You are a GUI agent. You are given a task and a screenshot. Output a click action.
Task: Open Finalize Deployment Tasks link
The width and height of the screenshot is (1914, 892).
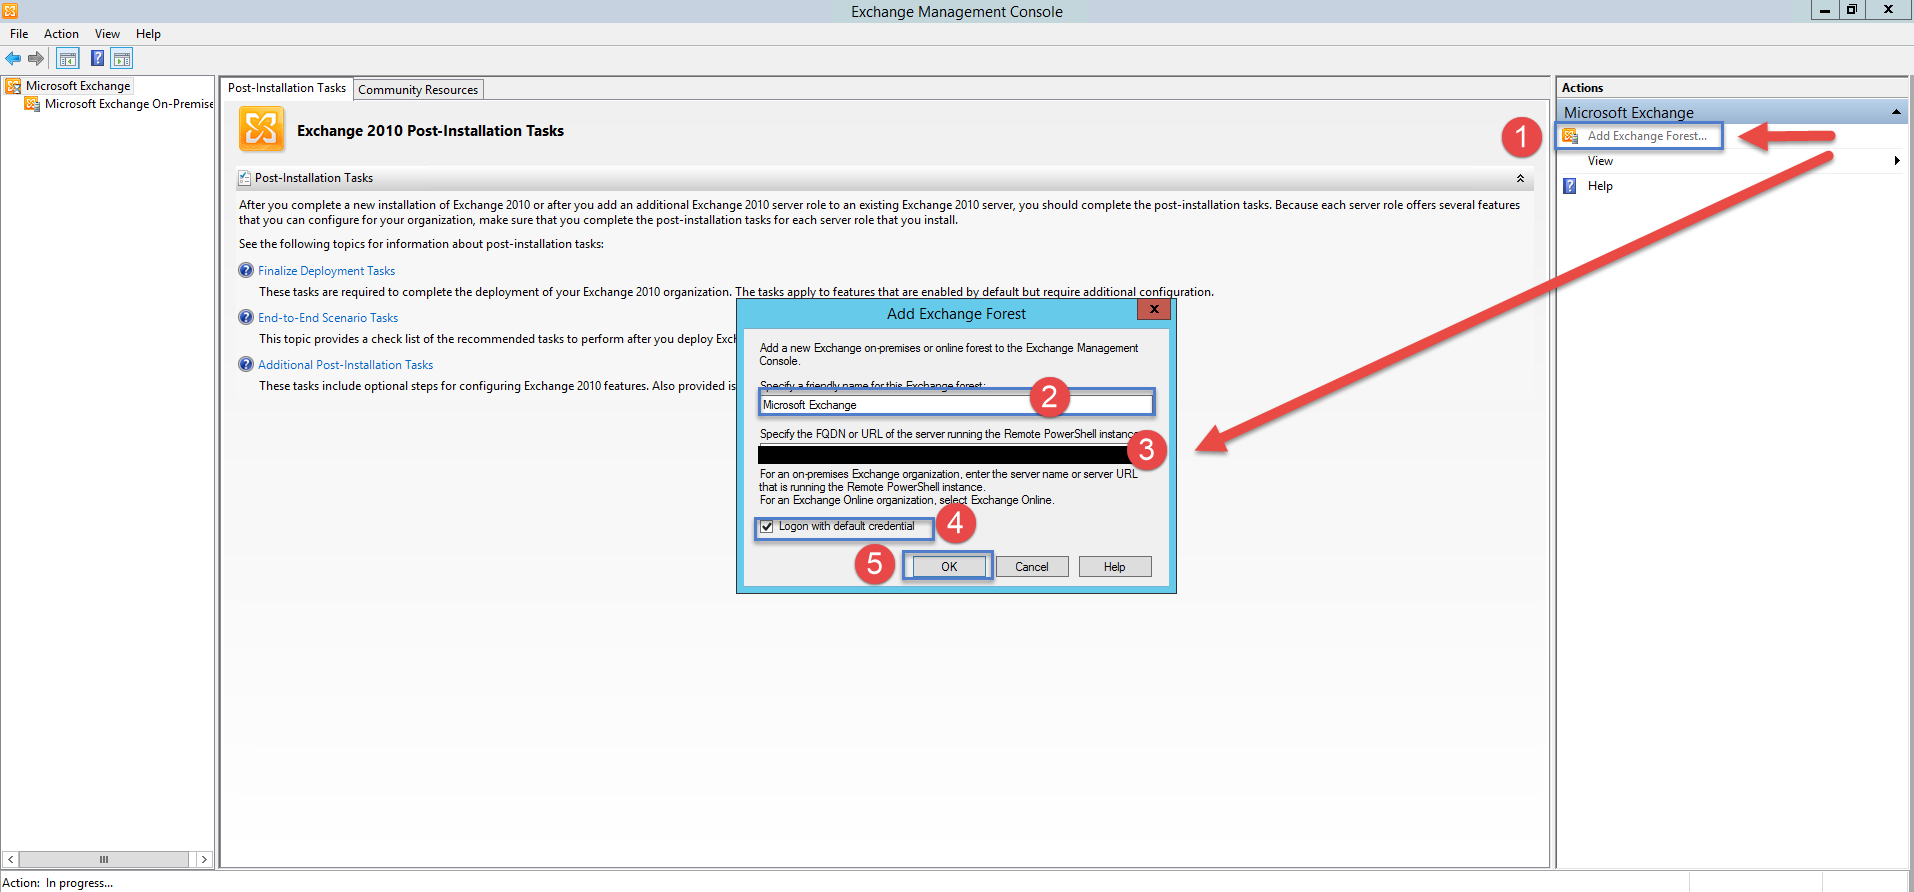326,271
